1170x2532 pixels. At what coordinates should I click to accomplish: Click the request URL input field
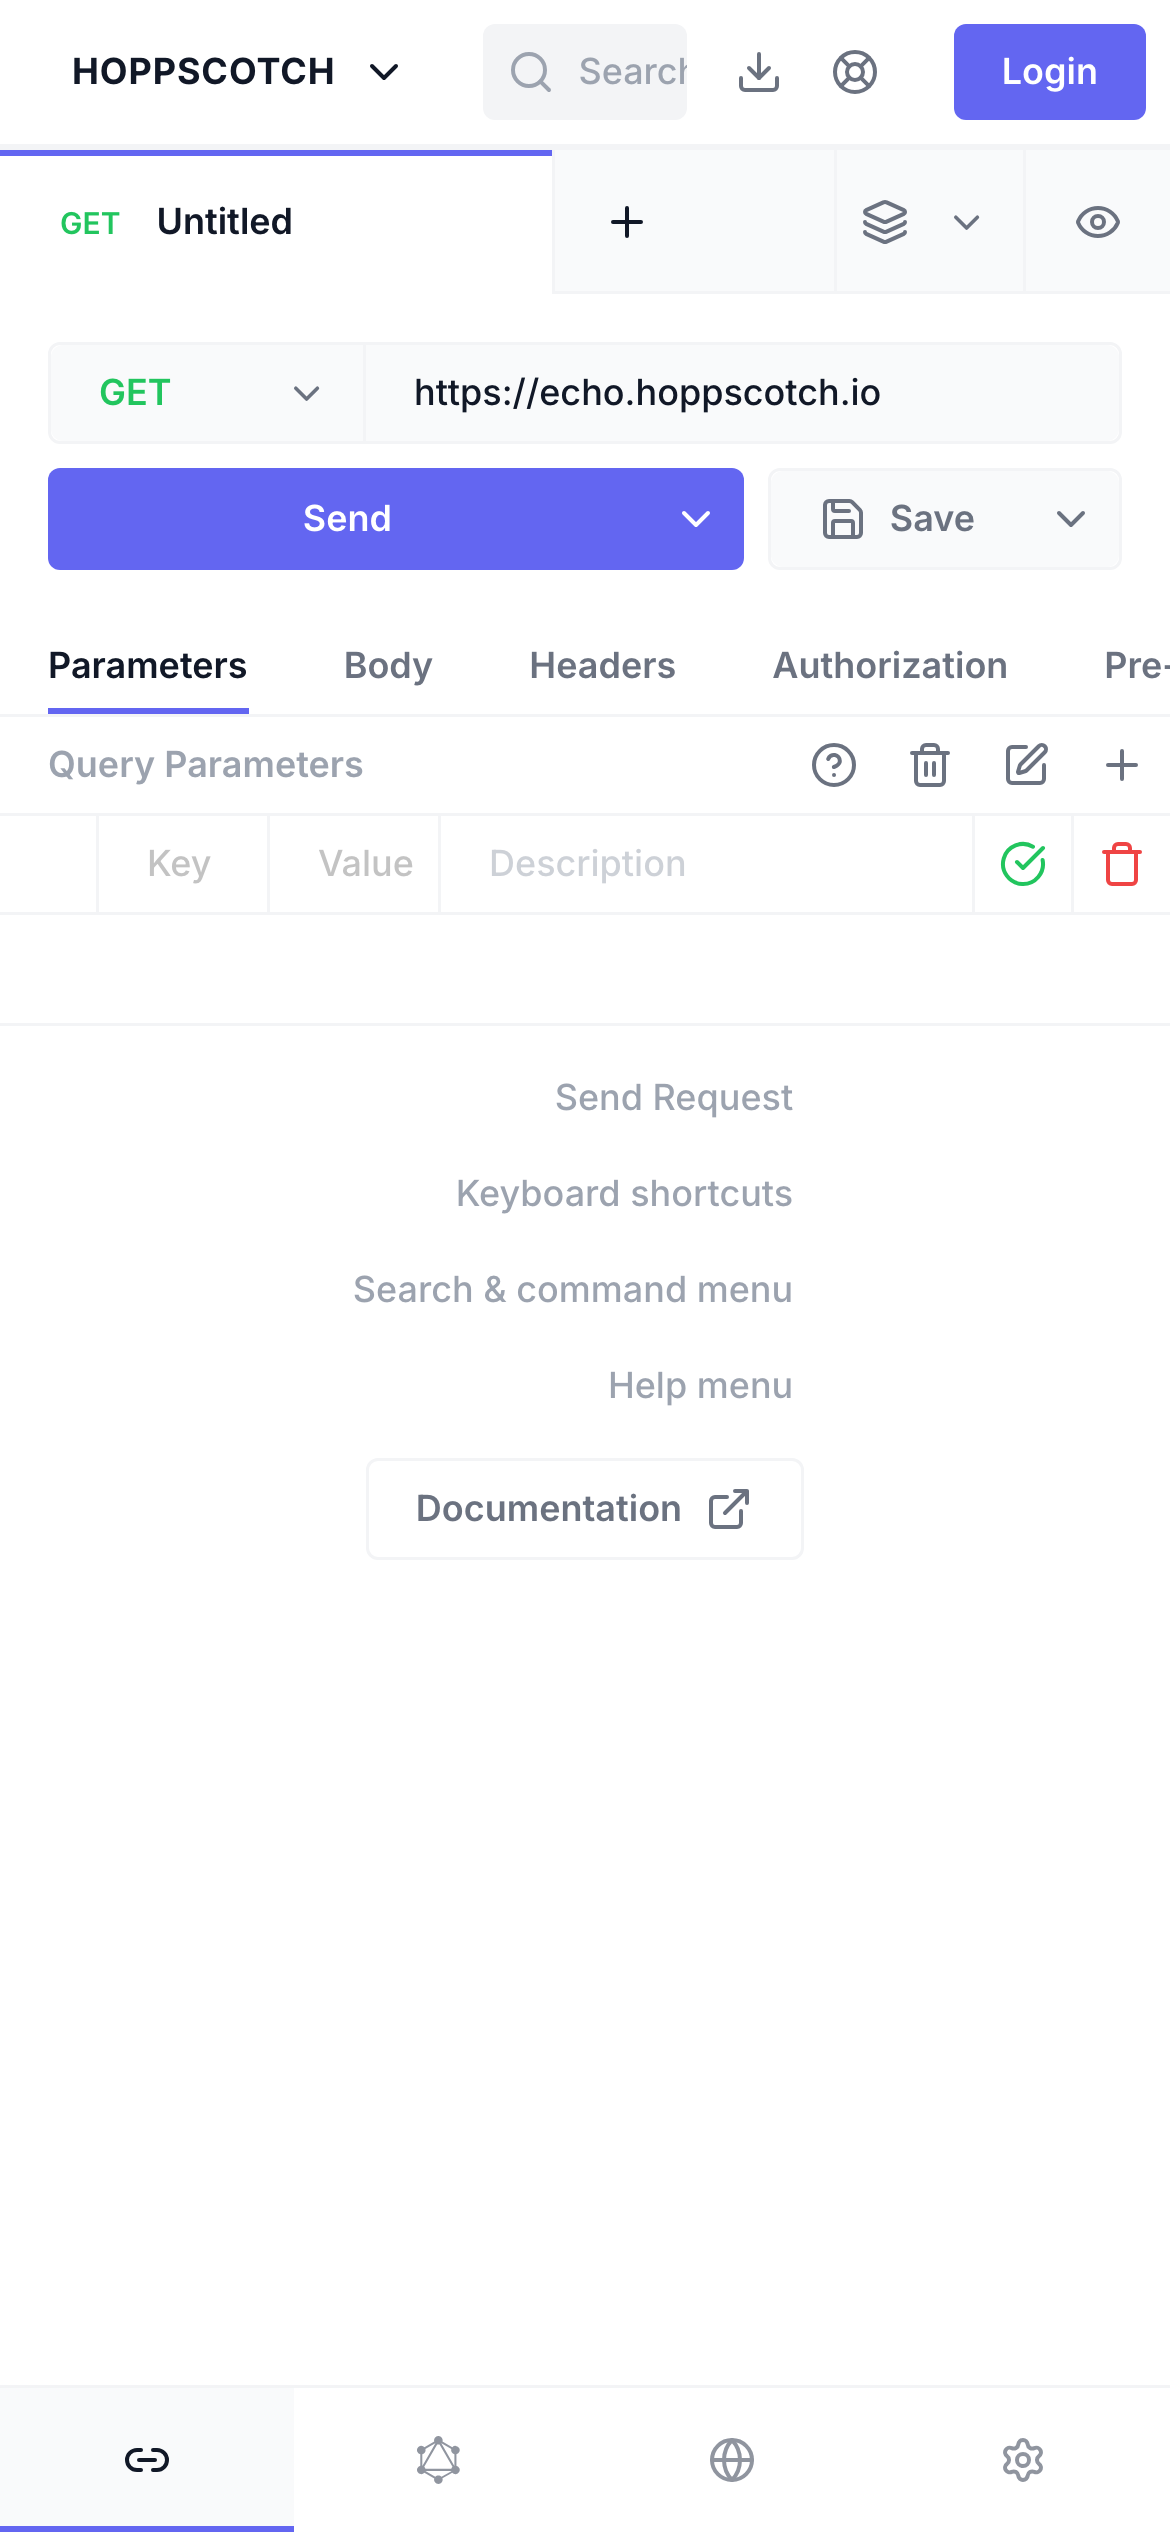tap(742, 393)
